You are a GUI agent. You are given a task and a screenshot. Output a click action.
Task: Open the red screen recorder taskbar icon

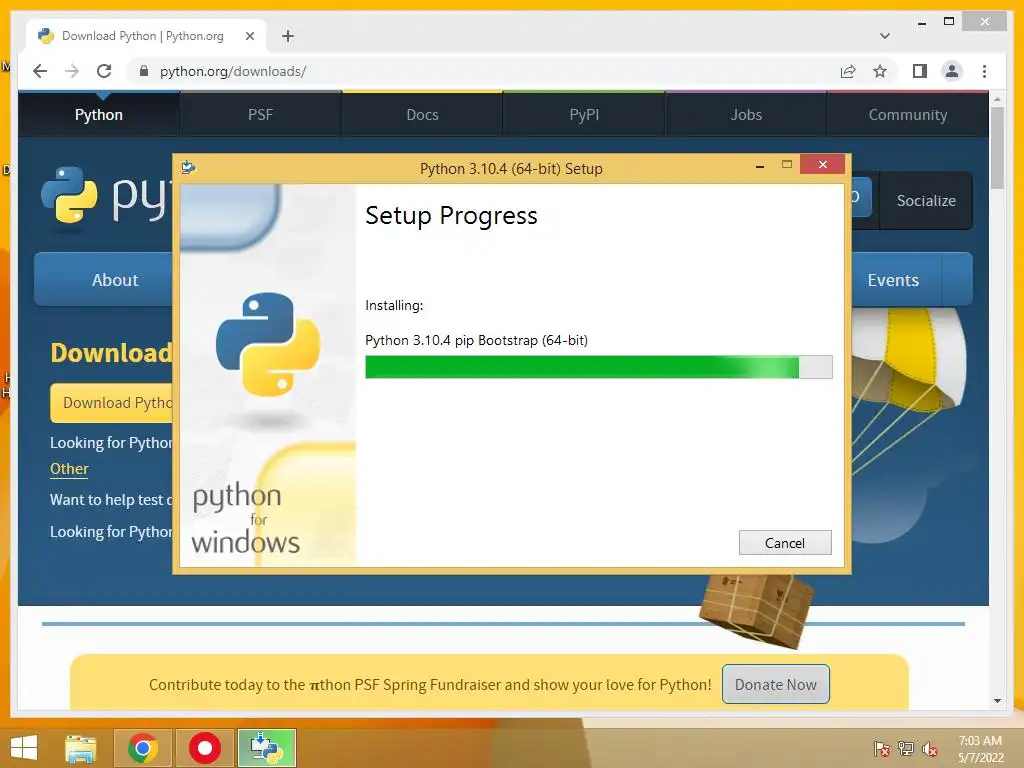pos(205,748)
